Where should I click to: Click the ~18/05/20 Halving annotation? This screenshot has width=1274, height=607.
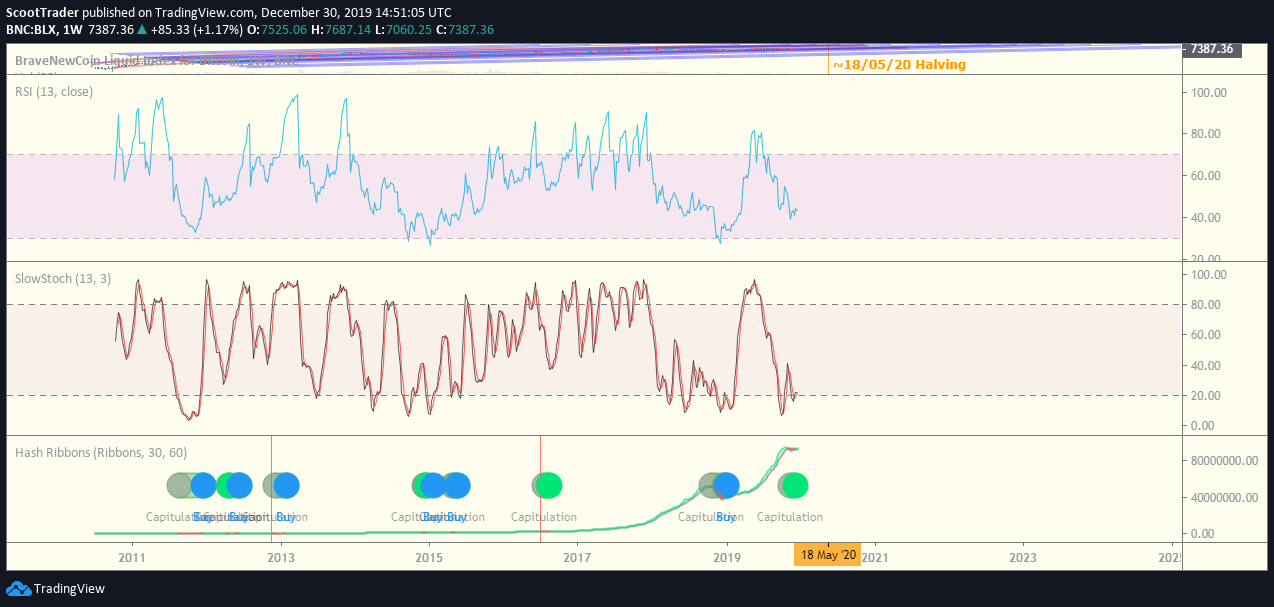click(x=899, y=65)
